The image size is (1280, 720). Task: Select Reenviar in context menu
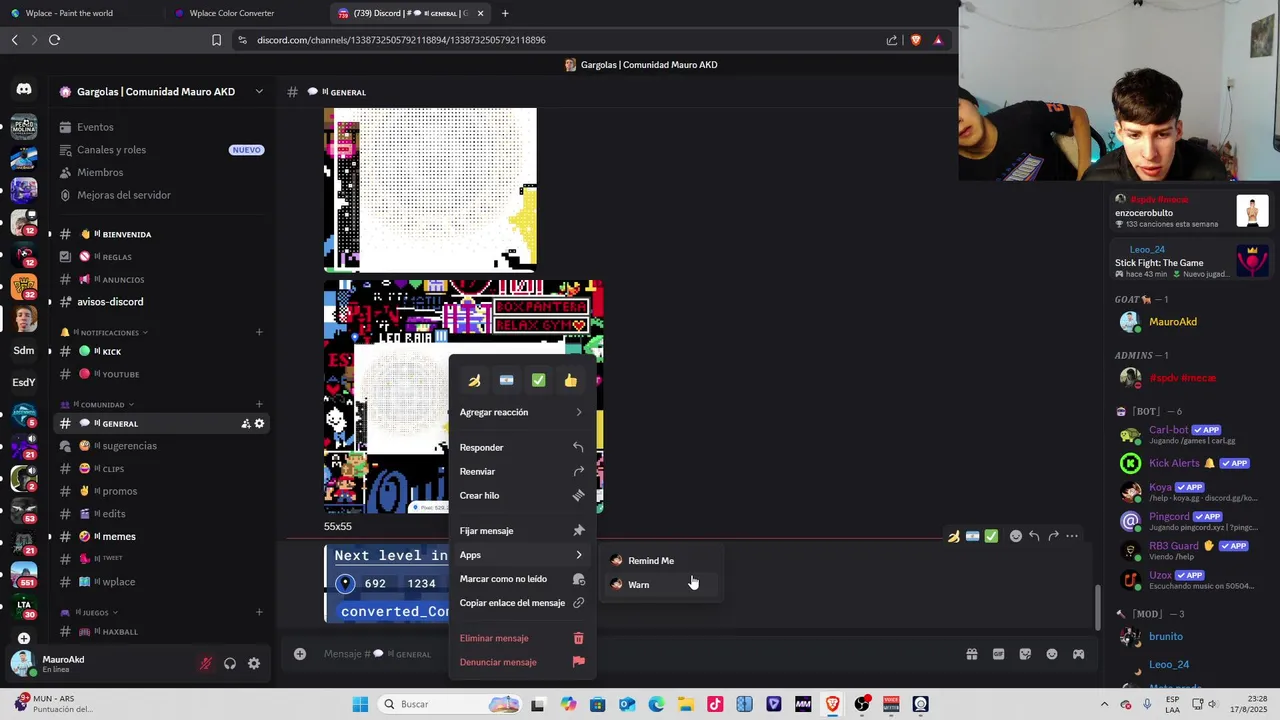[522, 471]
